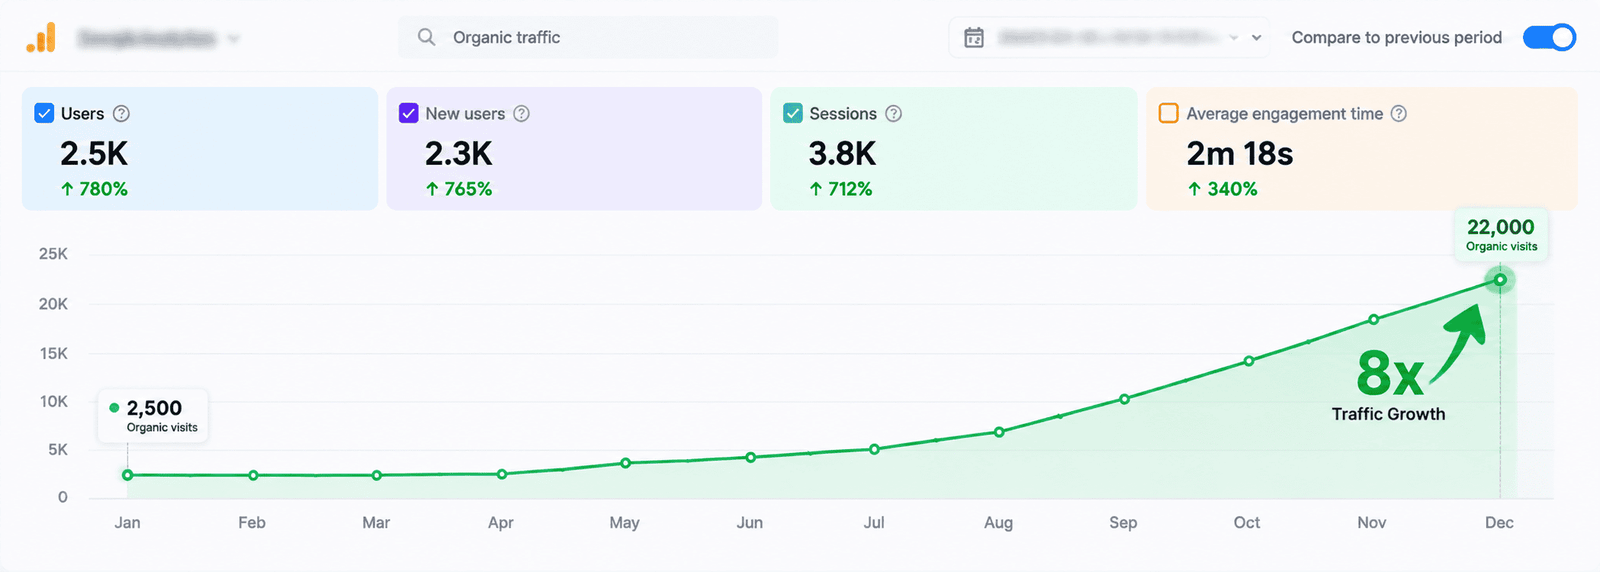
Task: Click the Traffic Growth caption
Action: point(1388,414)
